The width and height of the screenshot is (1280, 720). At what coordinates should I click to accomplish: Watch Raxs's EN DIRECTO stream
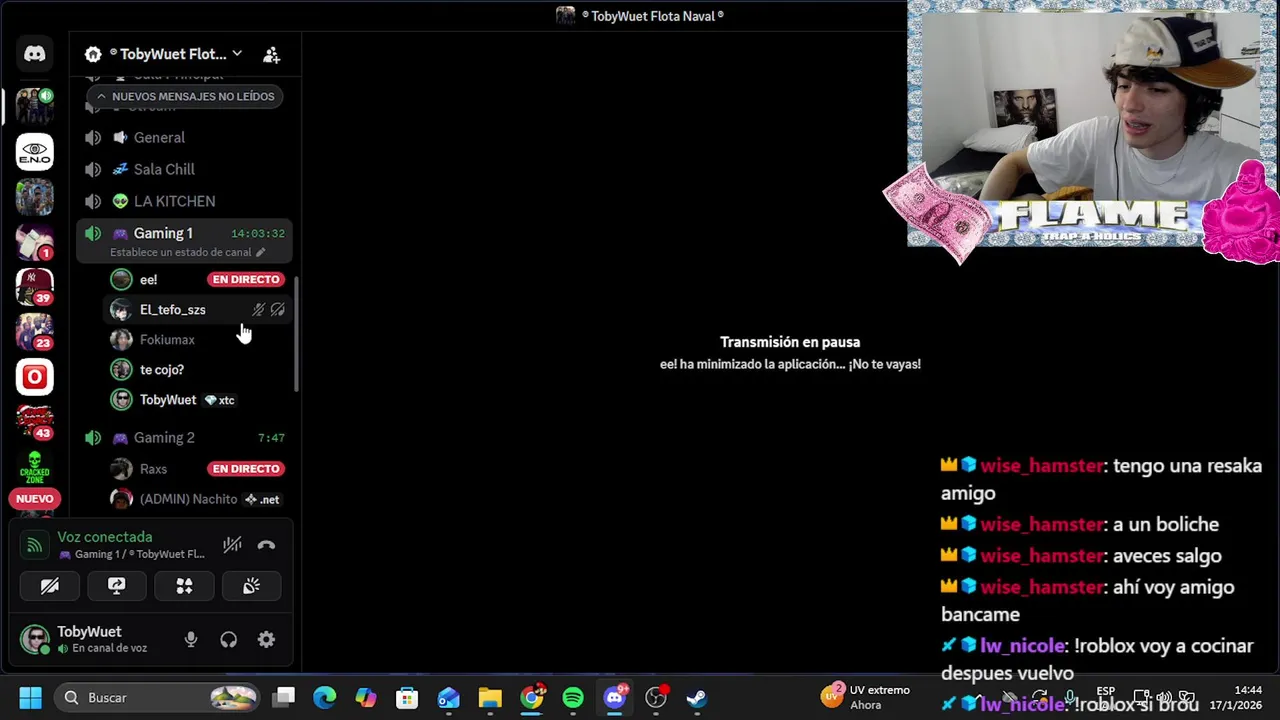click(x=246, y=469)
